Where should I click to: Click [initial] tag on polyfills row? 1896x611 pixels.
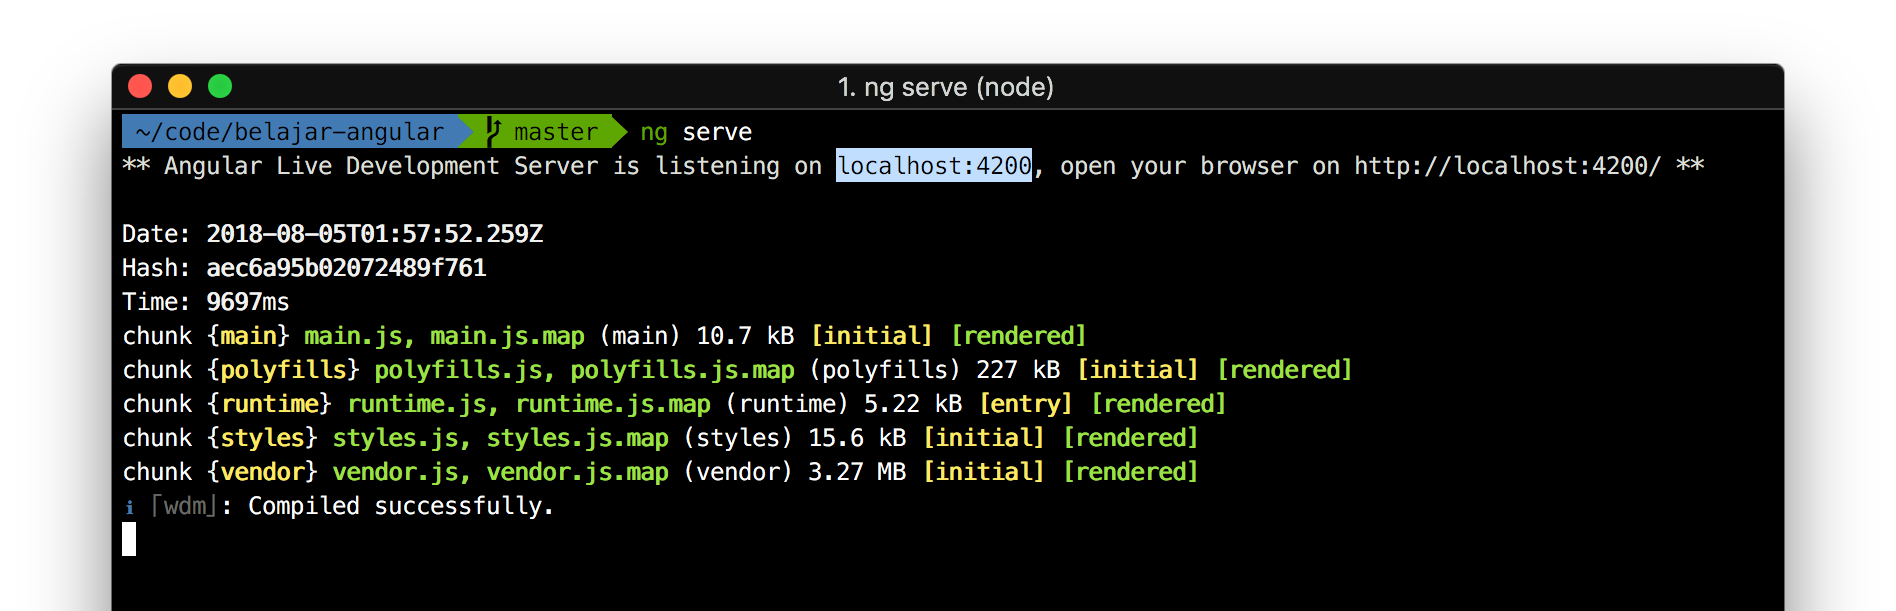(x=1137, y=370)
